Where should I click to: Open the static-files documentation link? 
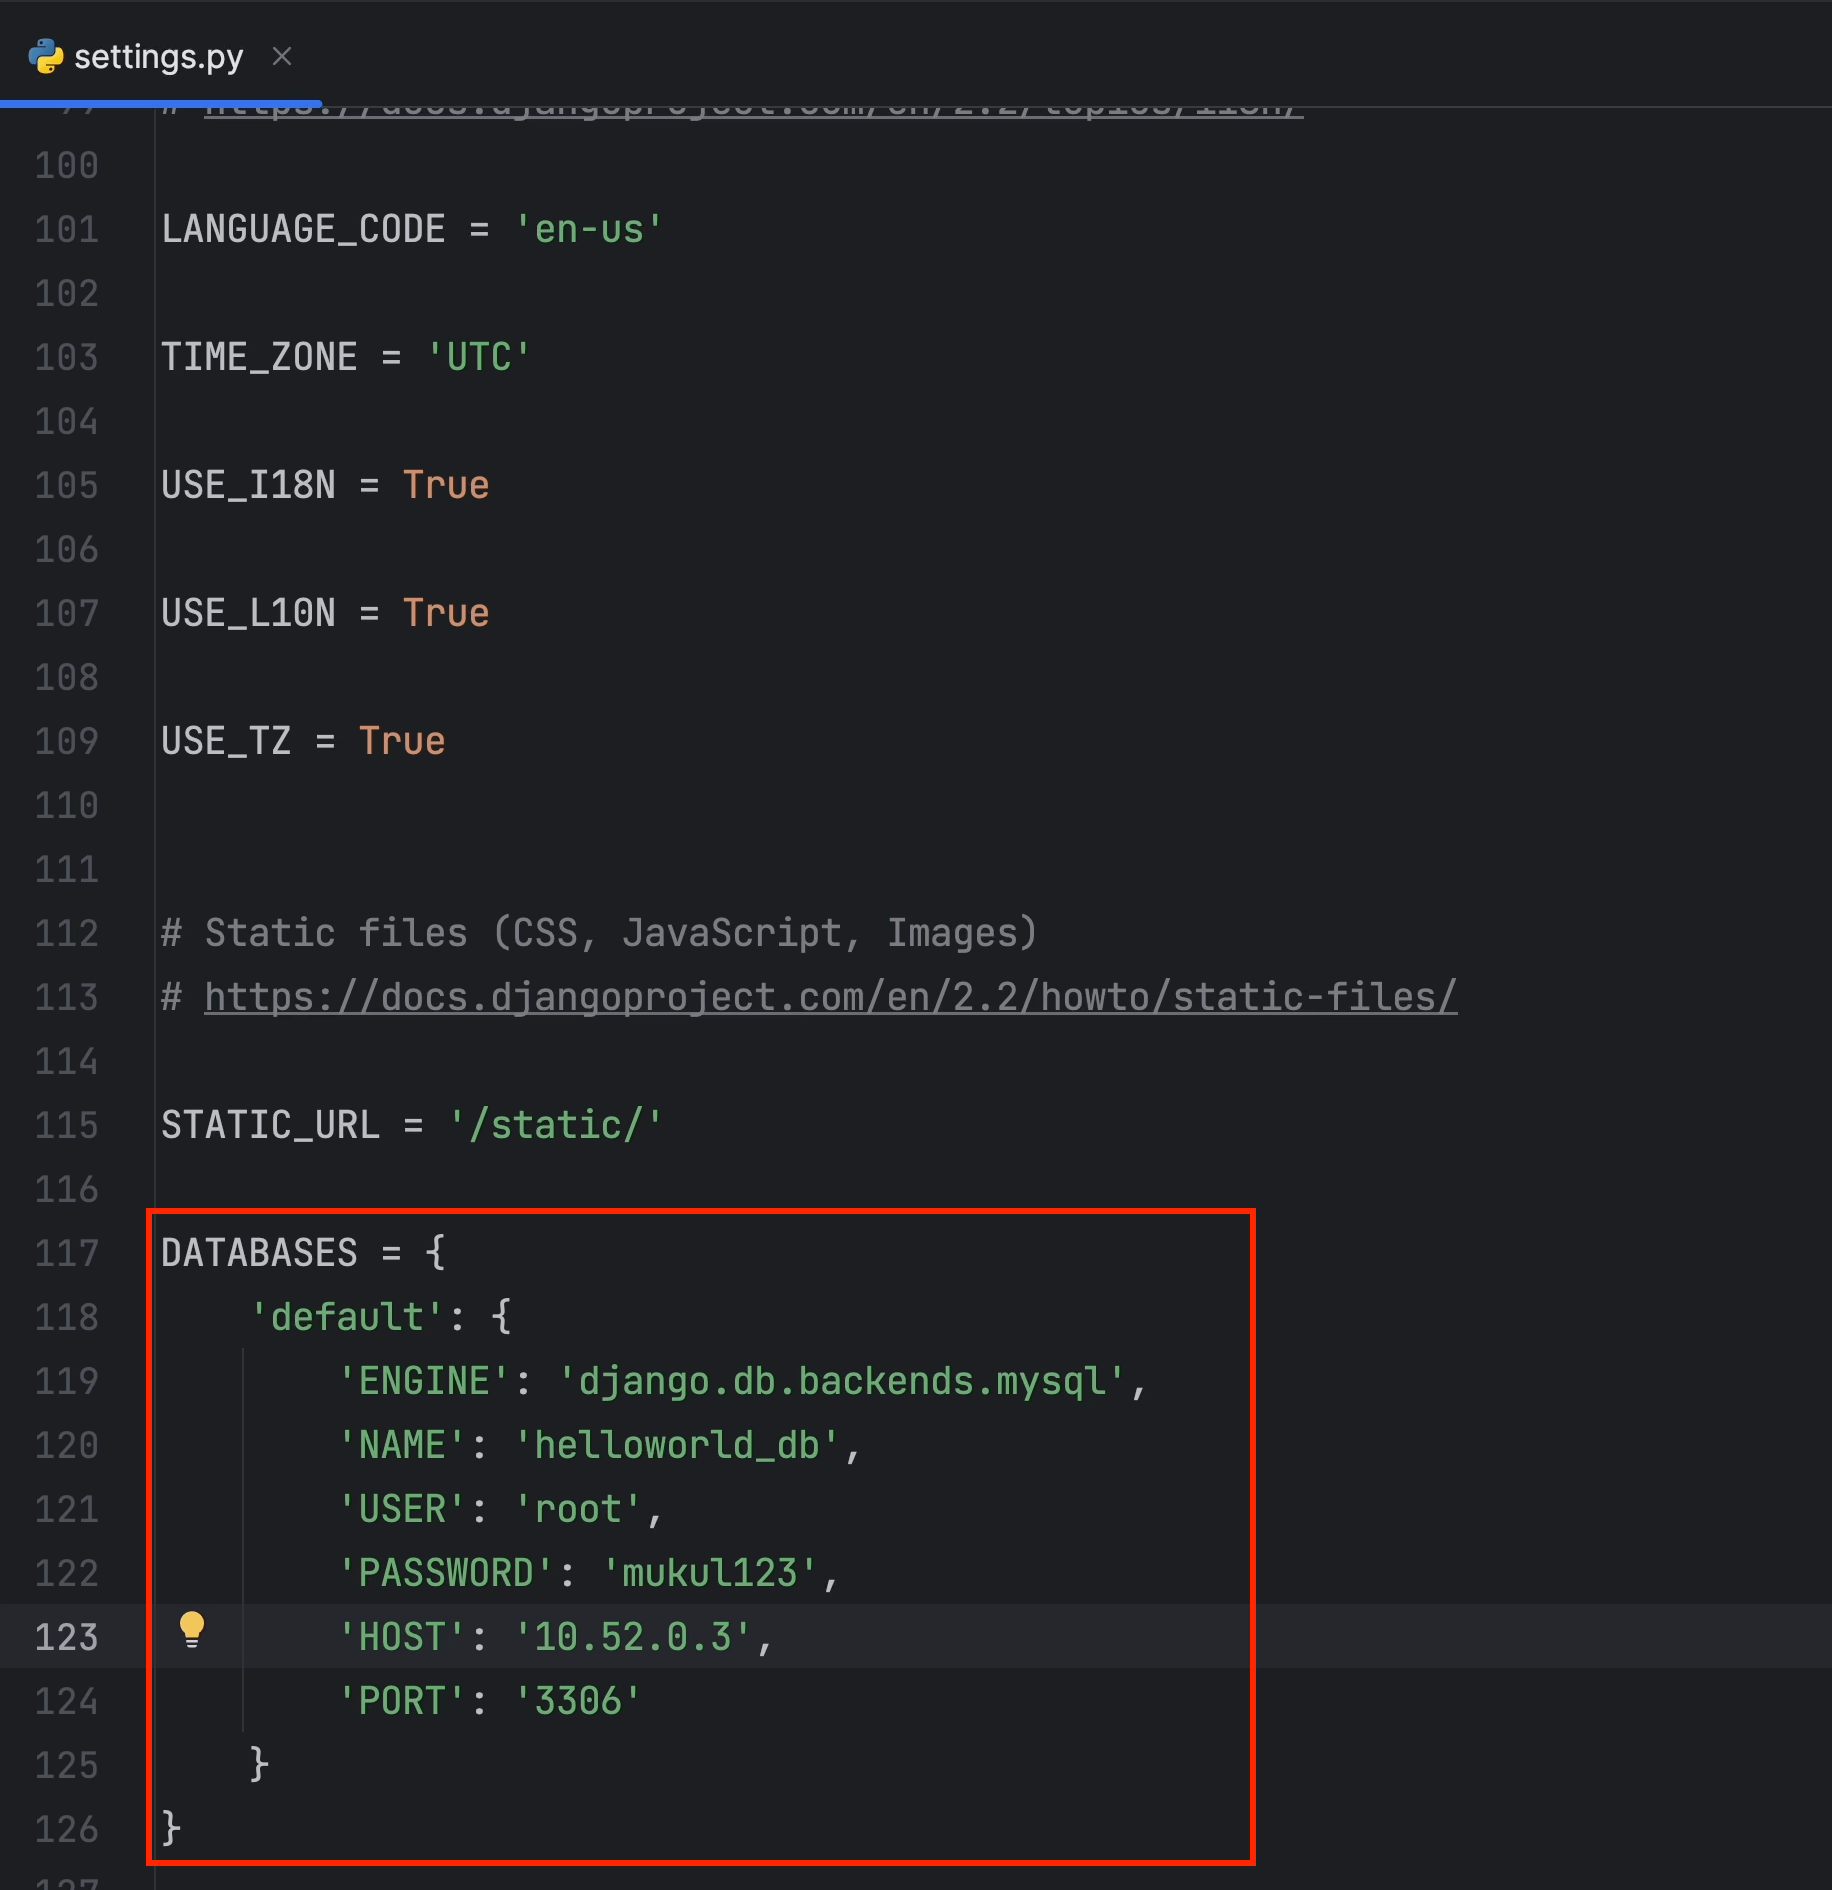pos(830,997)
